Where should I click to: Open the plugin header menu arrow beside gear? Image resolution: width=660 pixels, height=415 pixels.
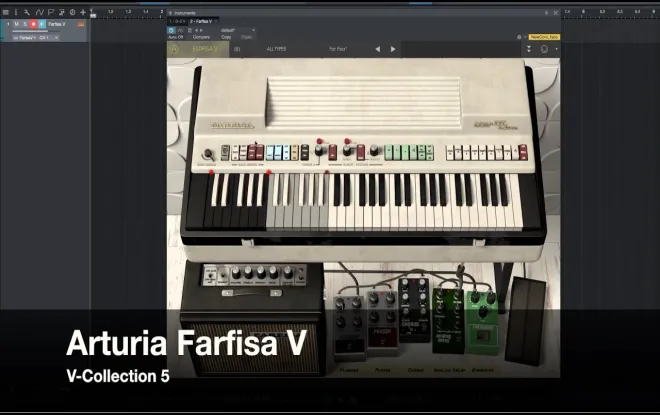tap(525, 37)
